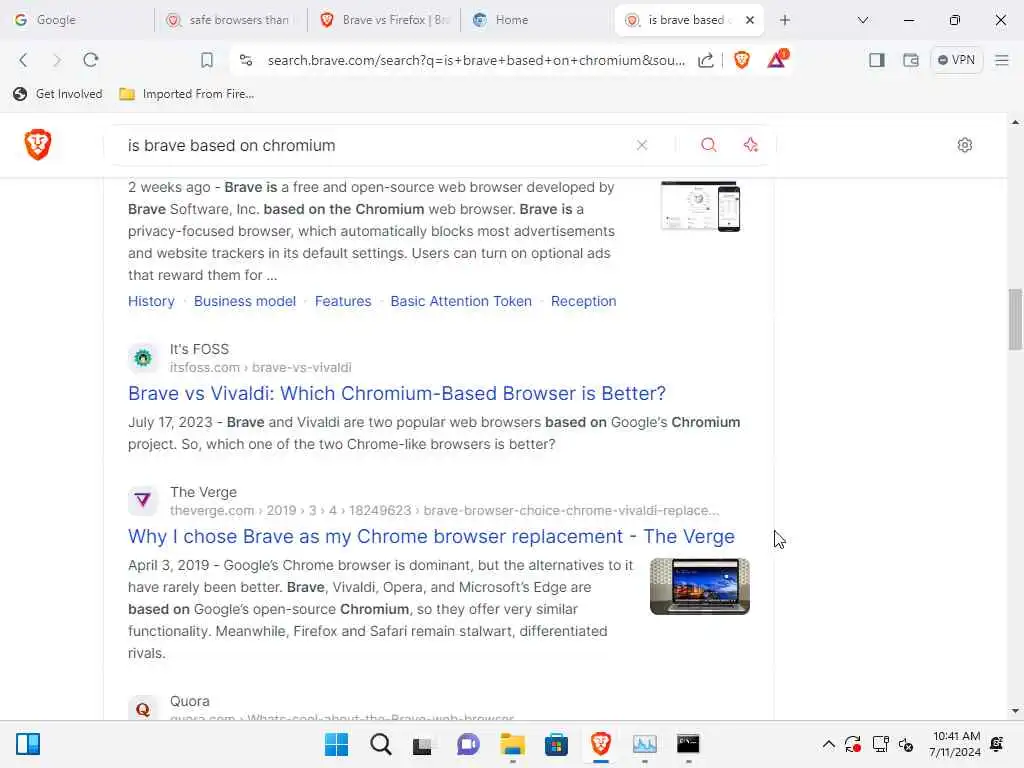Viewport: 1024px width, 768px height.
Task: Click the page vertical scrollbar thumb
Action: coord(1016,319)
